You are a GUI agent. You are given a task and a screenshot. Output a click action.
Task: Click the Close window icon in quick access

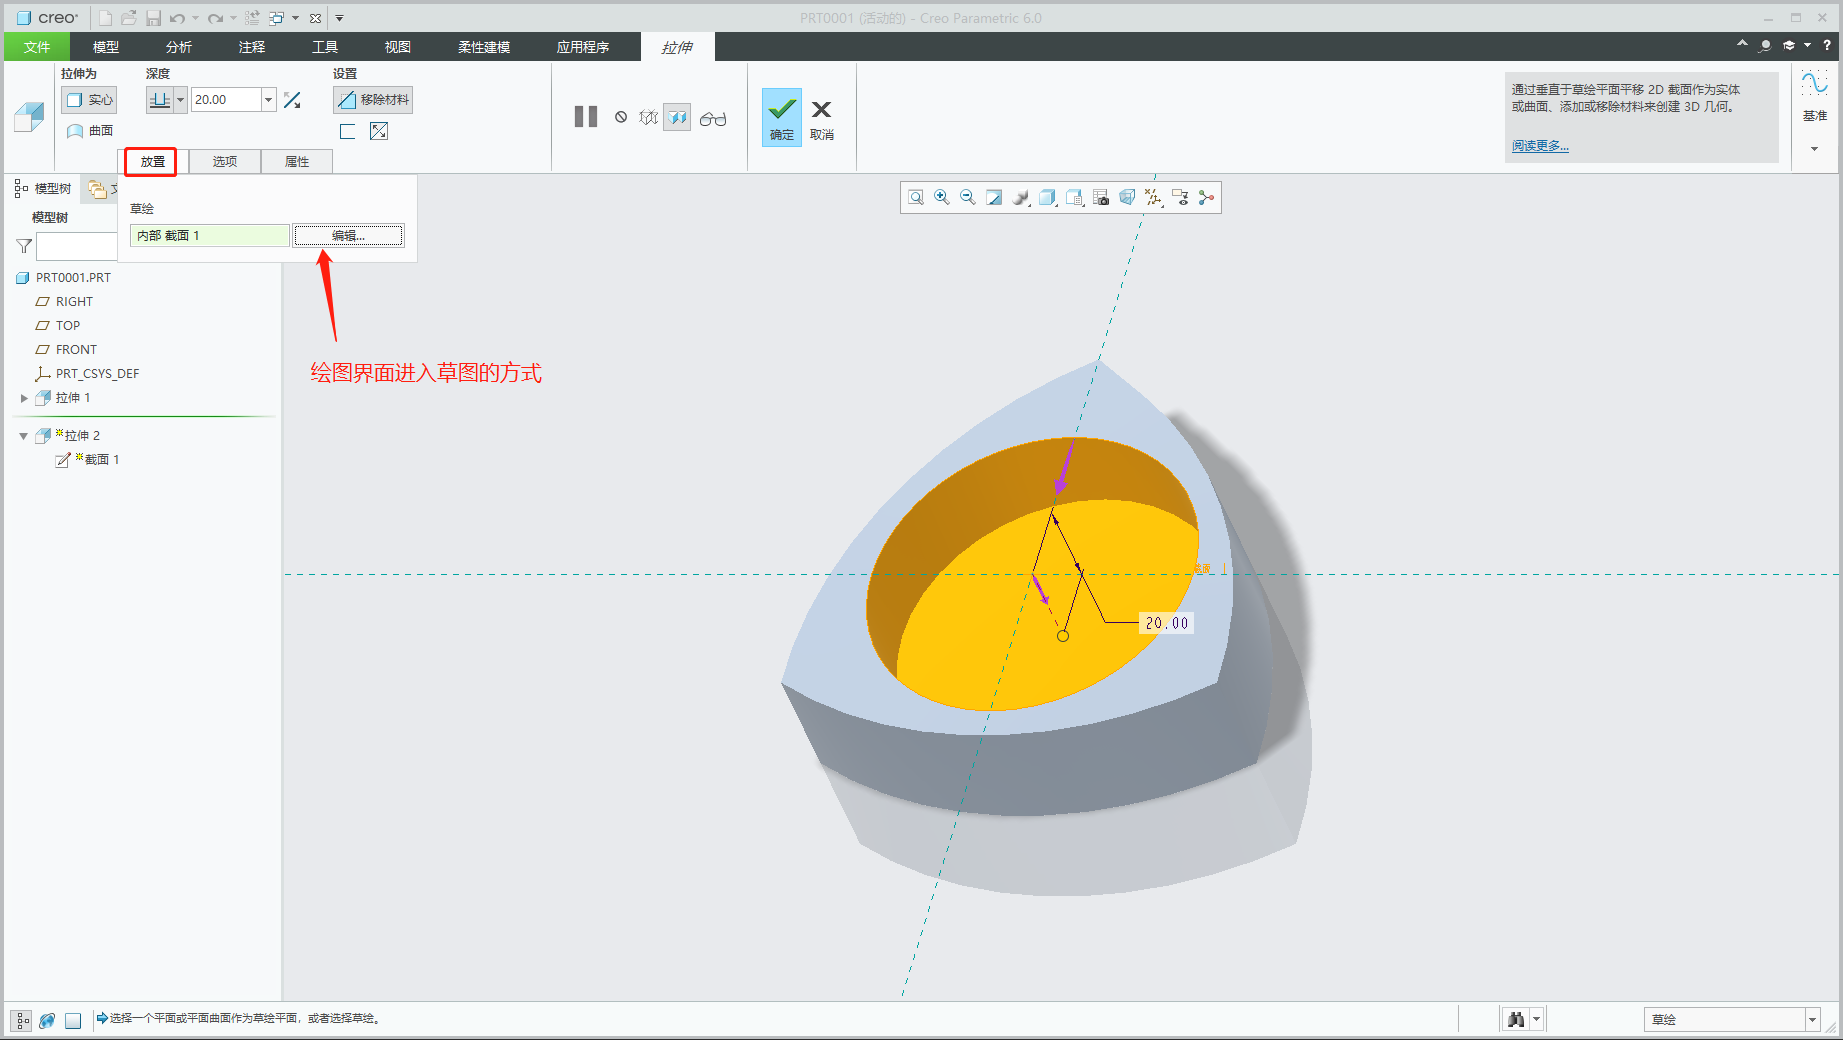pyautogui.click(x=315, y=18)
